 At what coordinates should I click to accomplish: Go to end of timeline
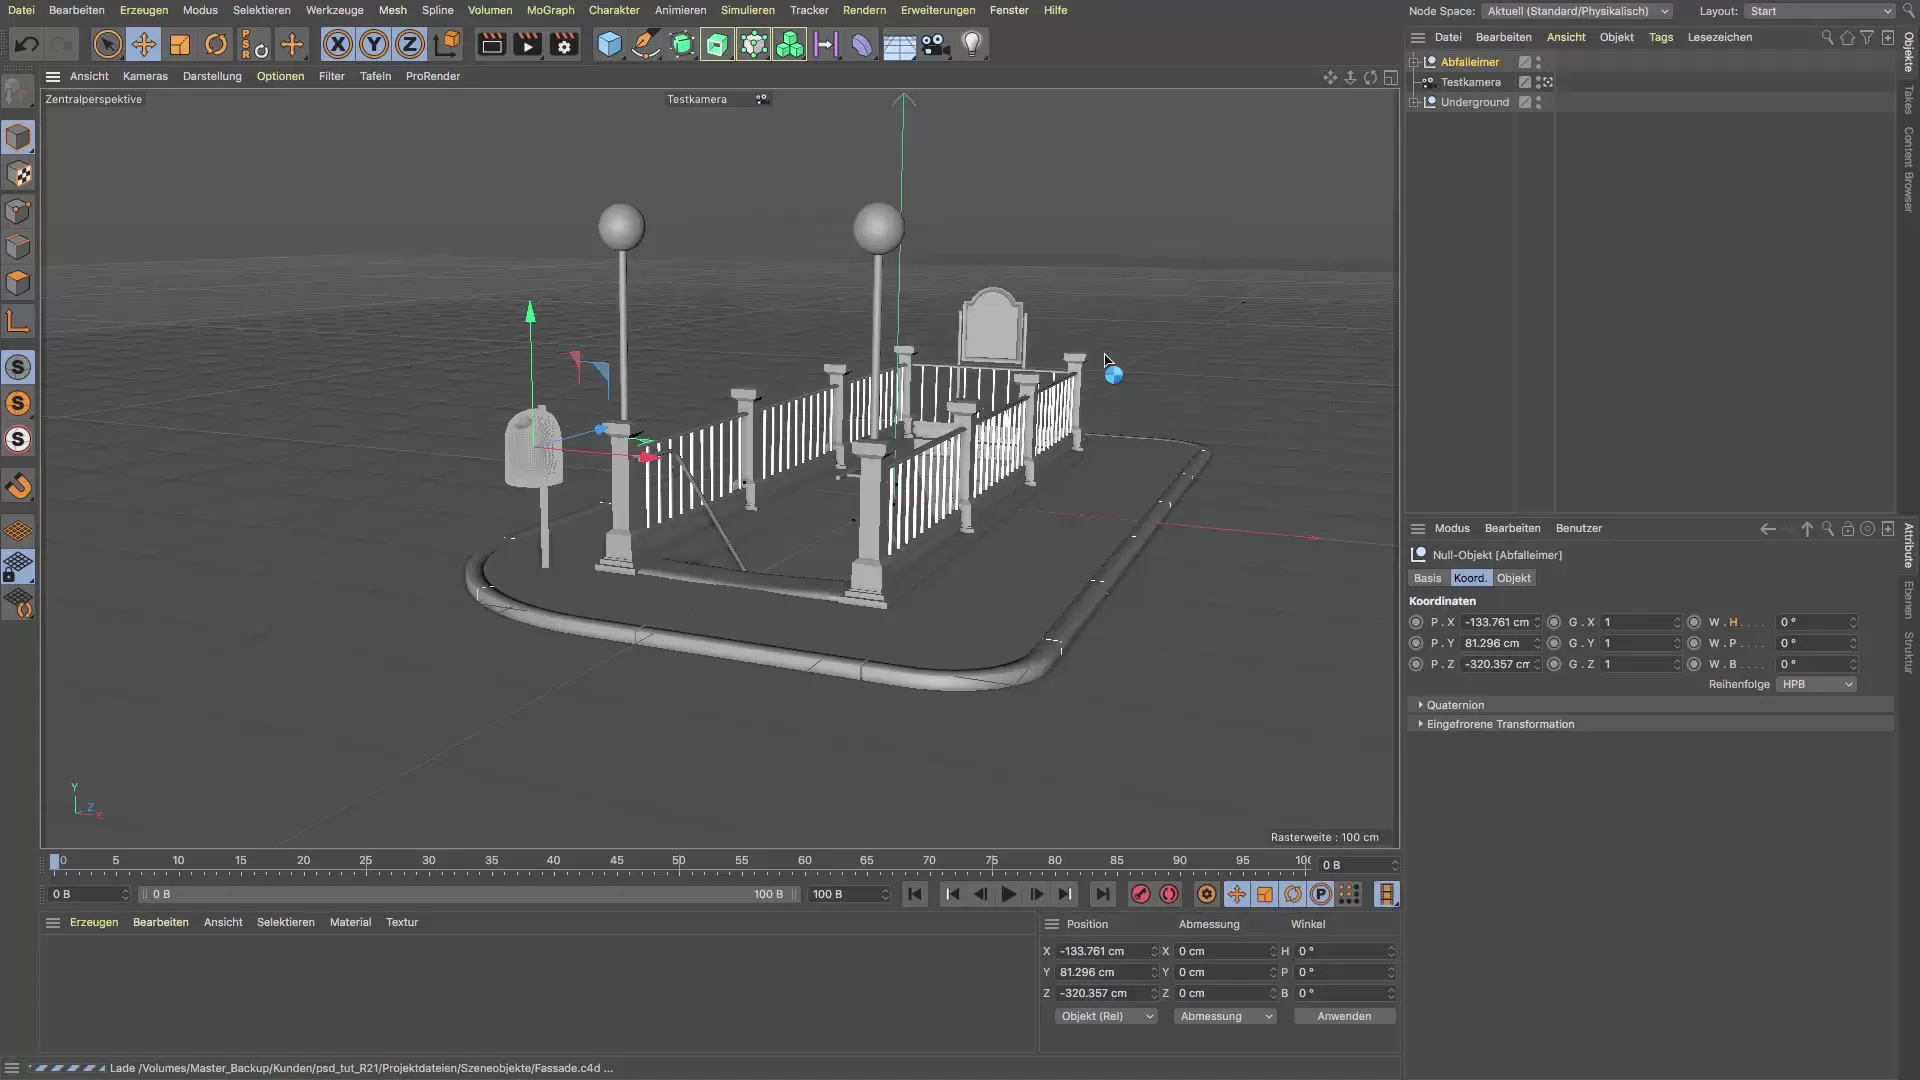[x=1102, y=894]
